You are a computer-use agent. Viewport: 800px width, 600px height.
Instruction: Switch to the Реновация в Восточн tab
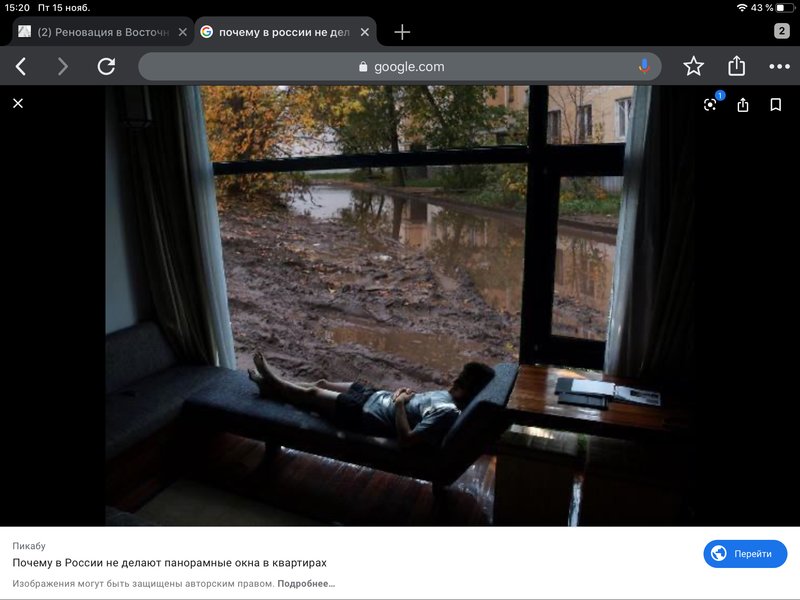[100, 32]
